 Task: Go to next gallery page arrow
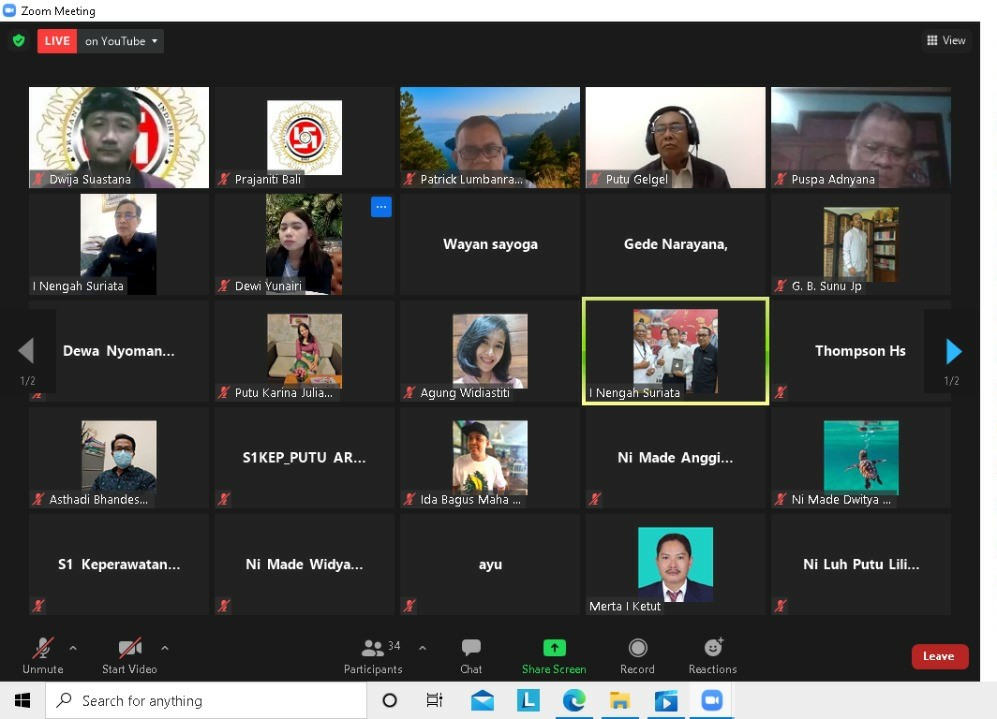[x=953, y=351]
